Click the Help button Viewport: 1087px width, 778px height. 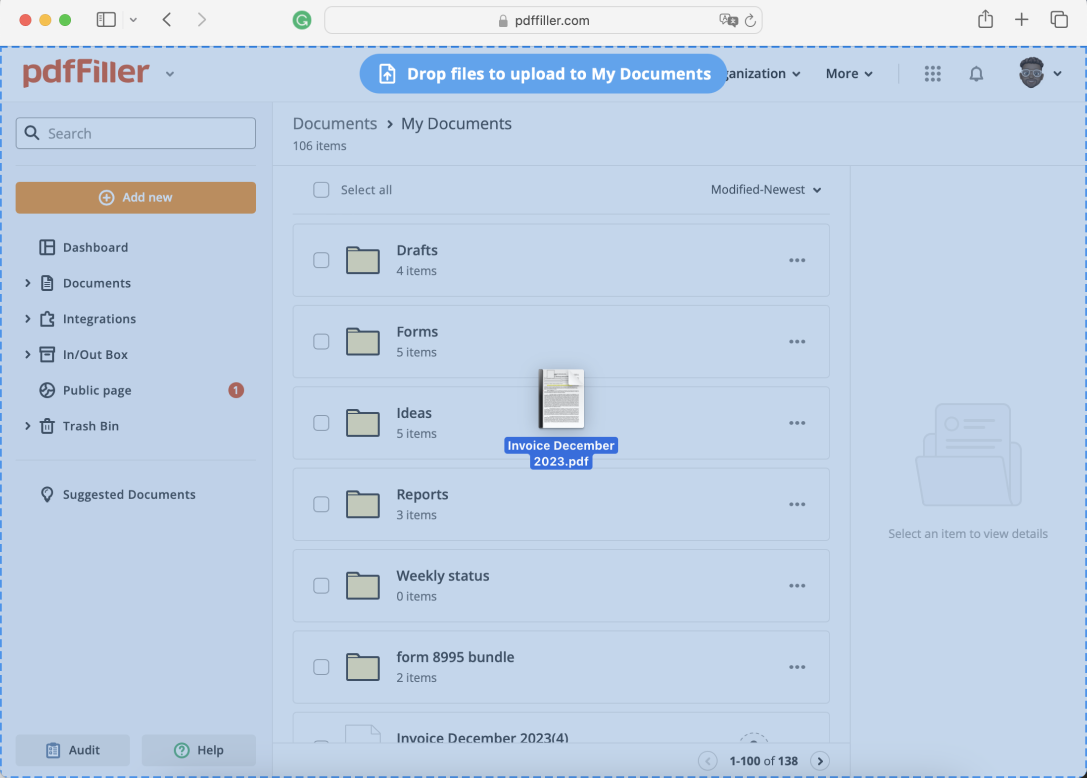coord(198,750)
